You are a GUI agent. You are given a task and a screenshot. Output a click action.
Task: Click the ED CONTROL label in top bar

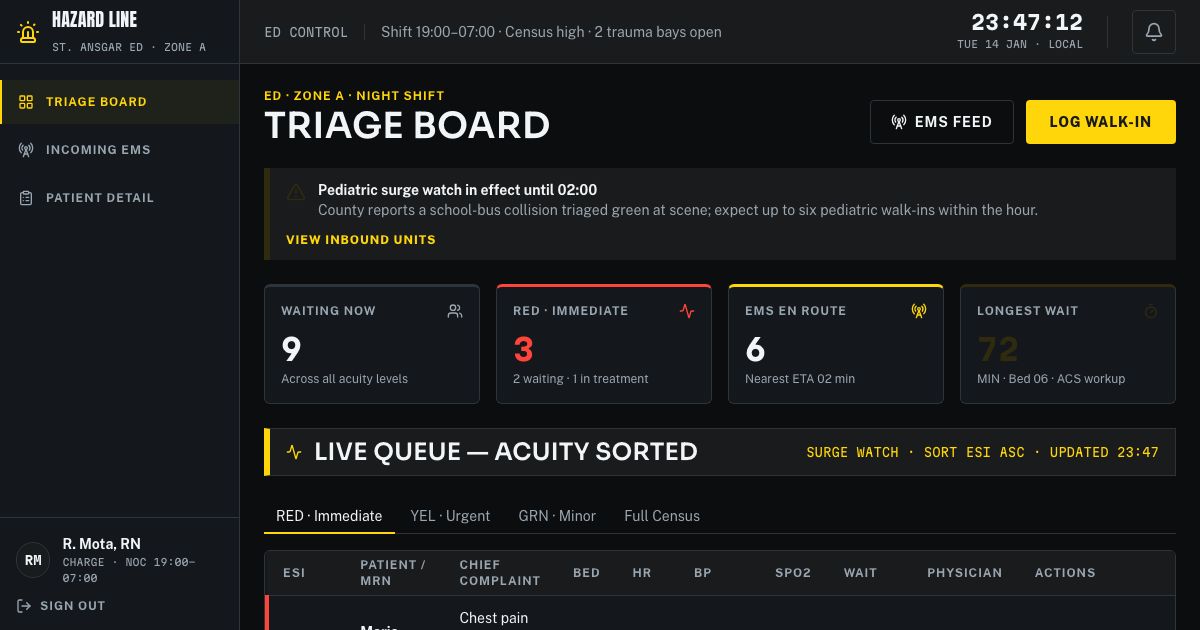pos(306,32)
